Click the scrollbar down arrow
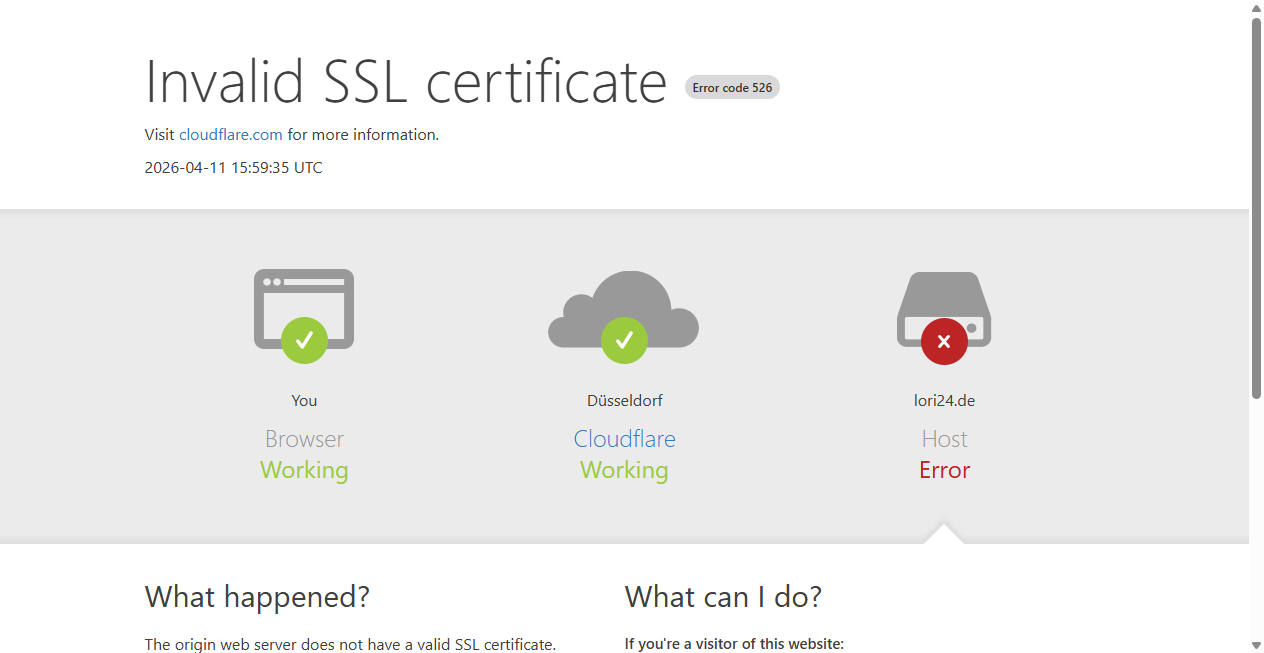The width and height of the screenshot is (1264, 653). click(1256, 645)
